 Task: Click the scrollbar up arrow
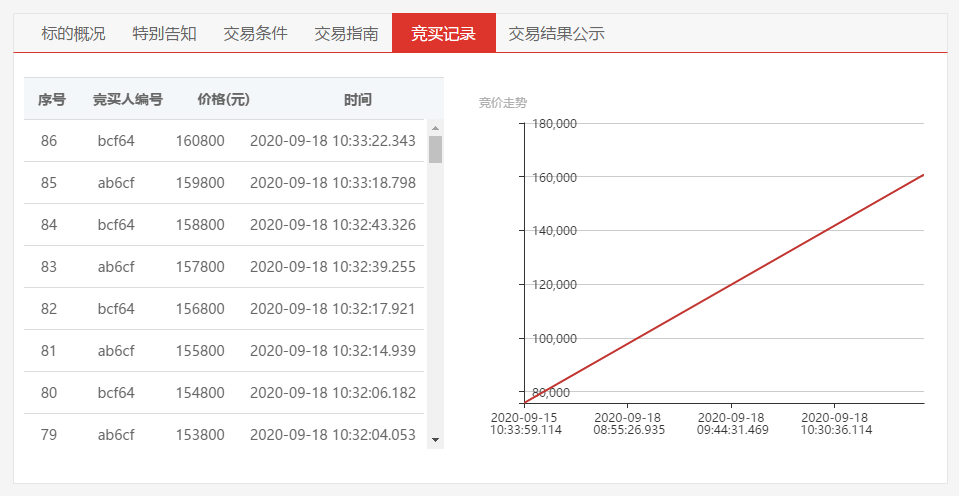pyautogui.click(x=435, y=128)
